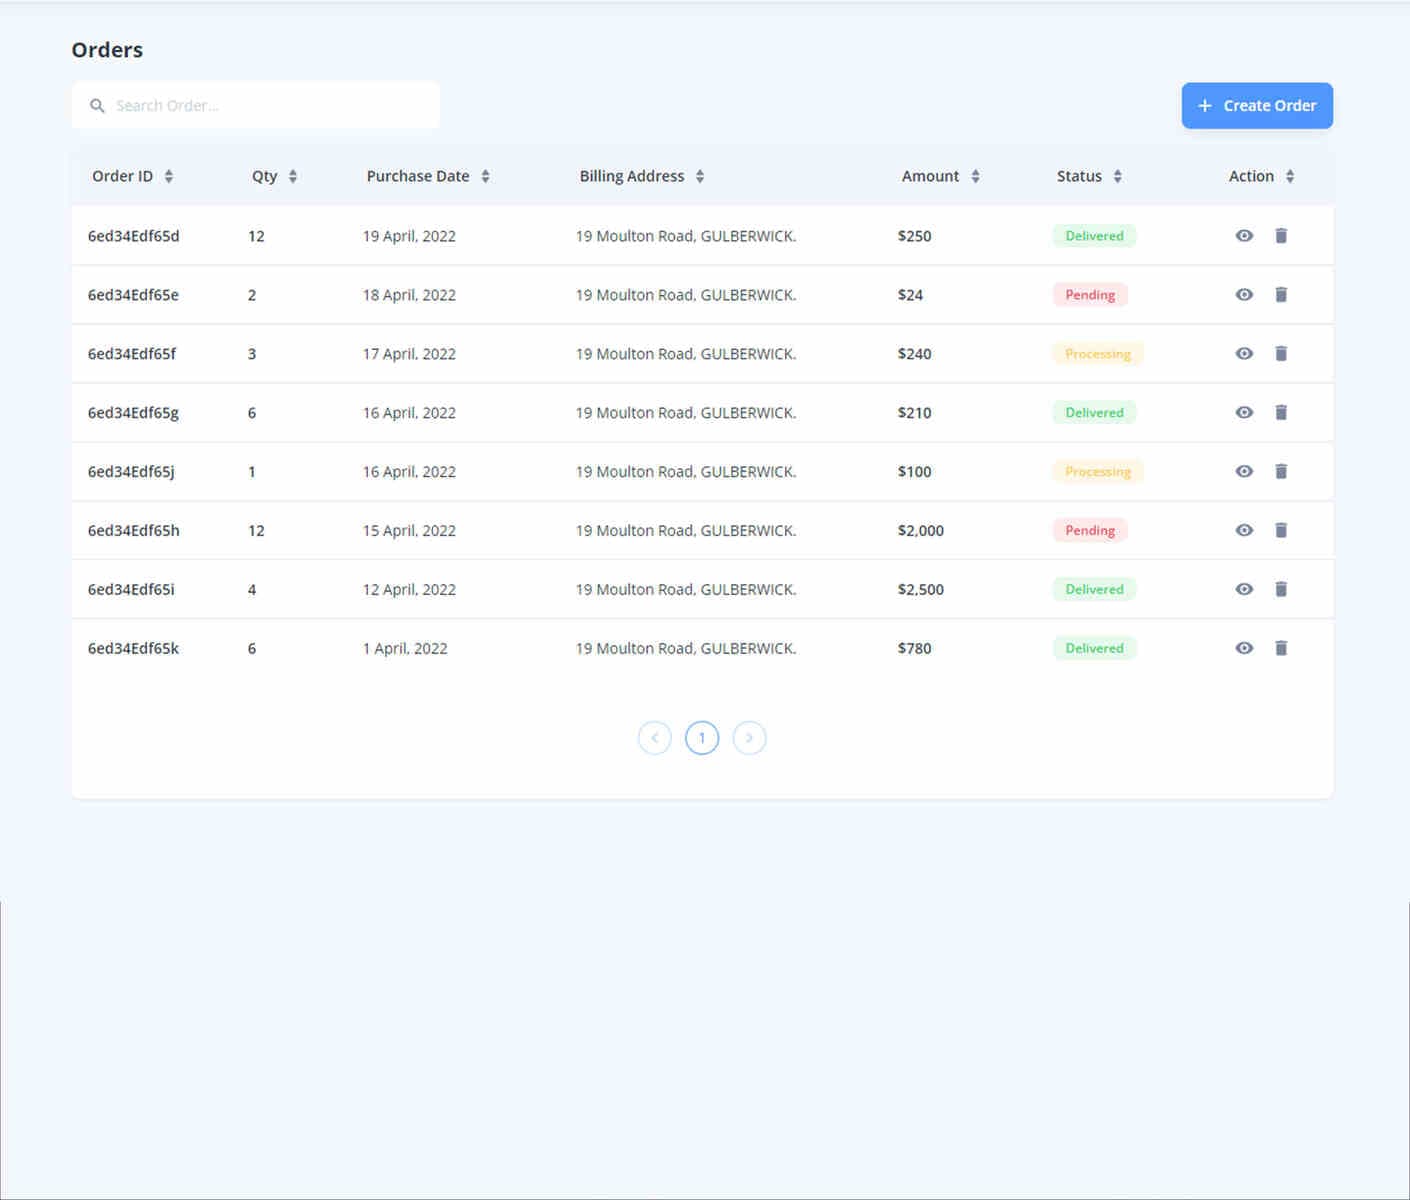Open the view icon on the $240 order

point(1244,353)
